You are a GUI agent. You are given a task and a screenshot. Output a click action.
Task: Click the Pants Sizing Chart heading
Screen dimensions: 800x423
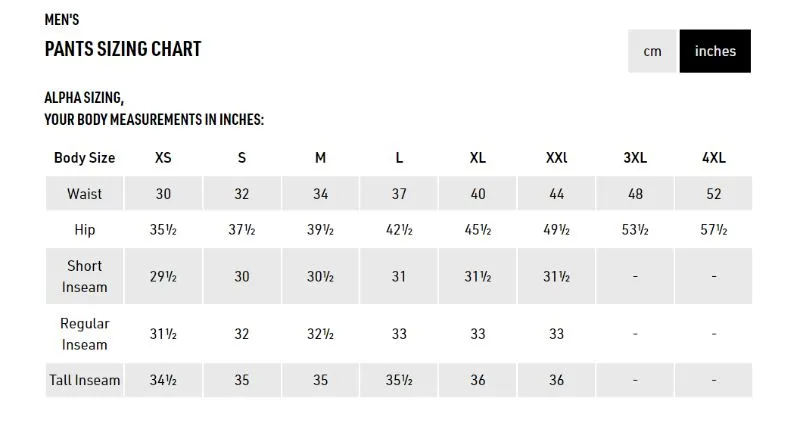[x=123, y=49]
